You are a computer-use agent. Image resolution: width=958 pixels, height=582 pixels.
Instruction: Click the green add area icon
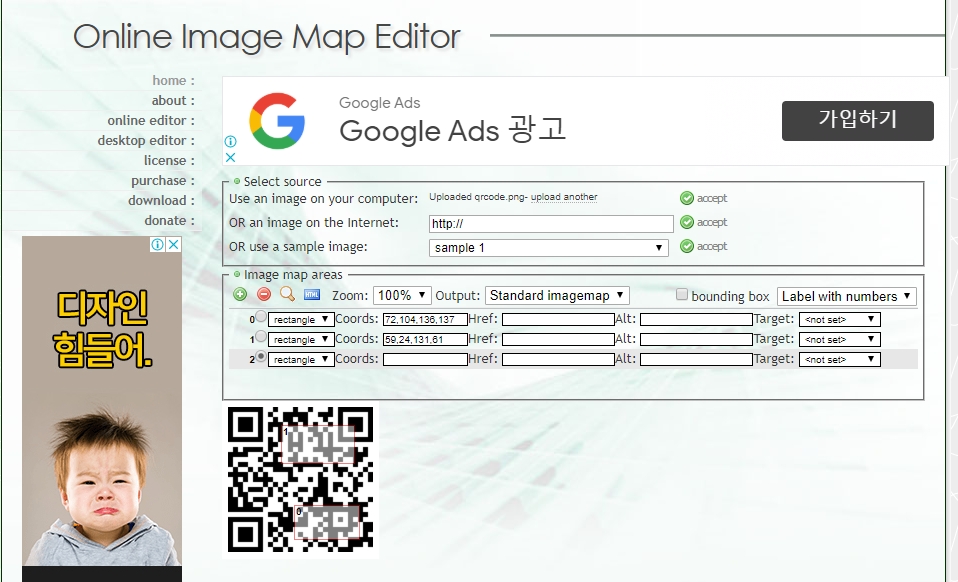point(240,294)
